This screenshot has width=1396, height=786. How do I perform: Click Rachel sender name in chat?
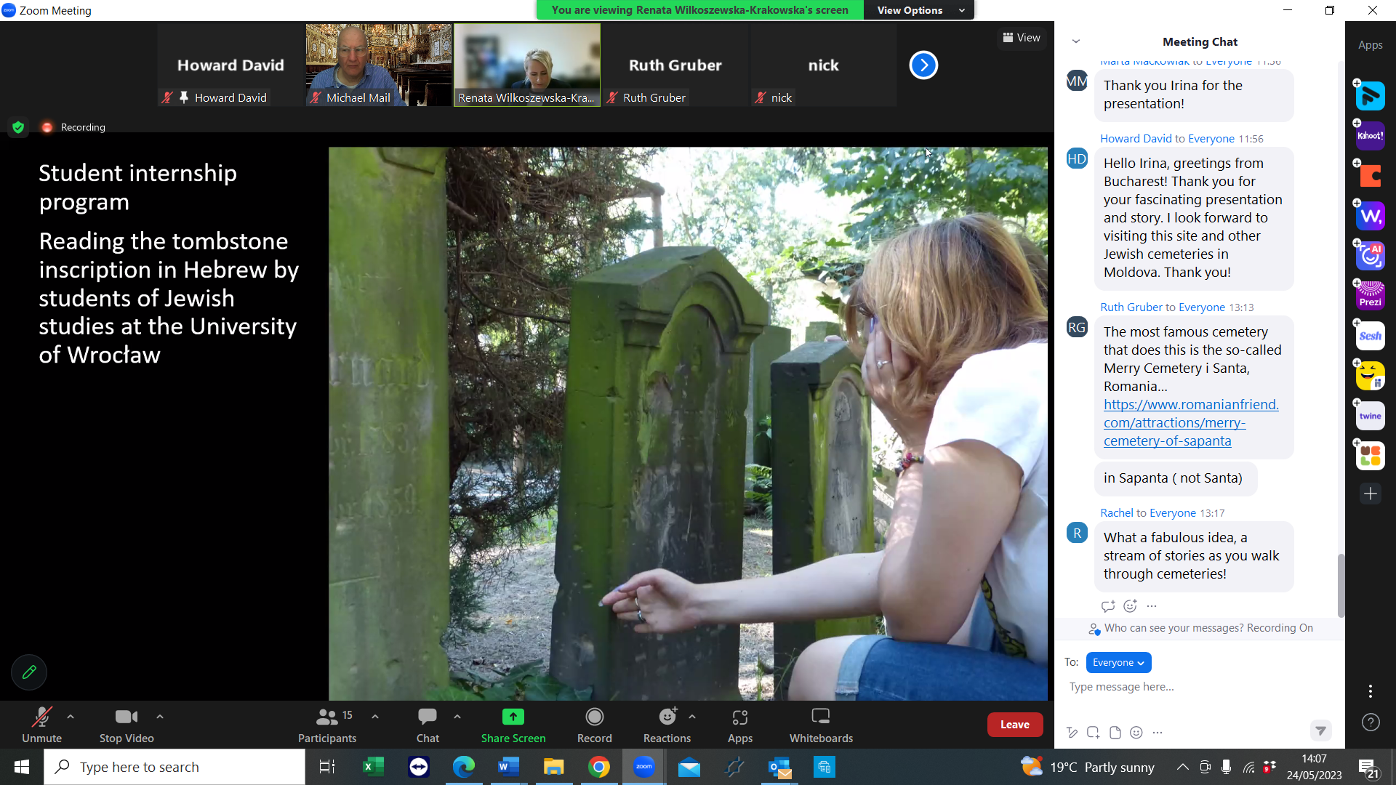[1117, 513]
